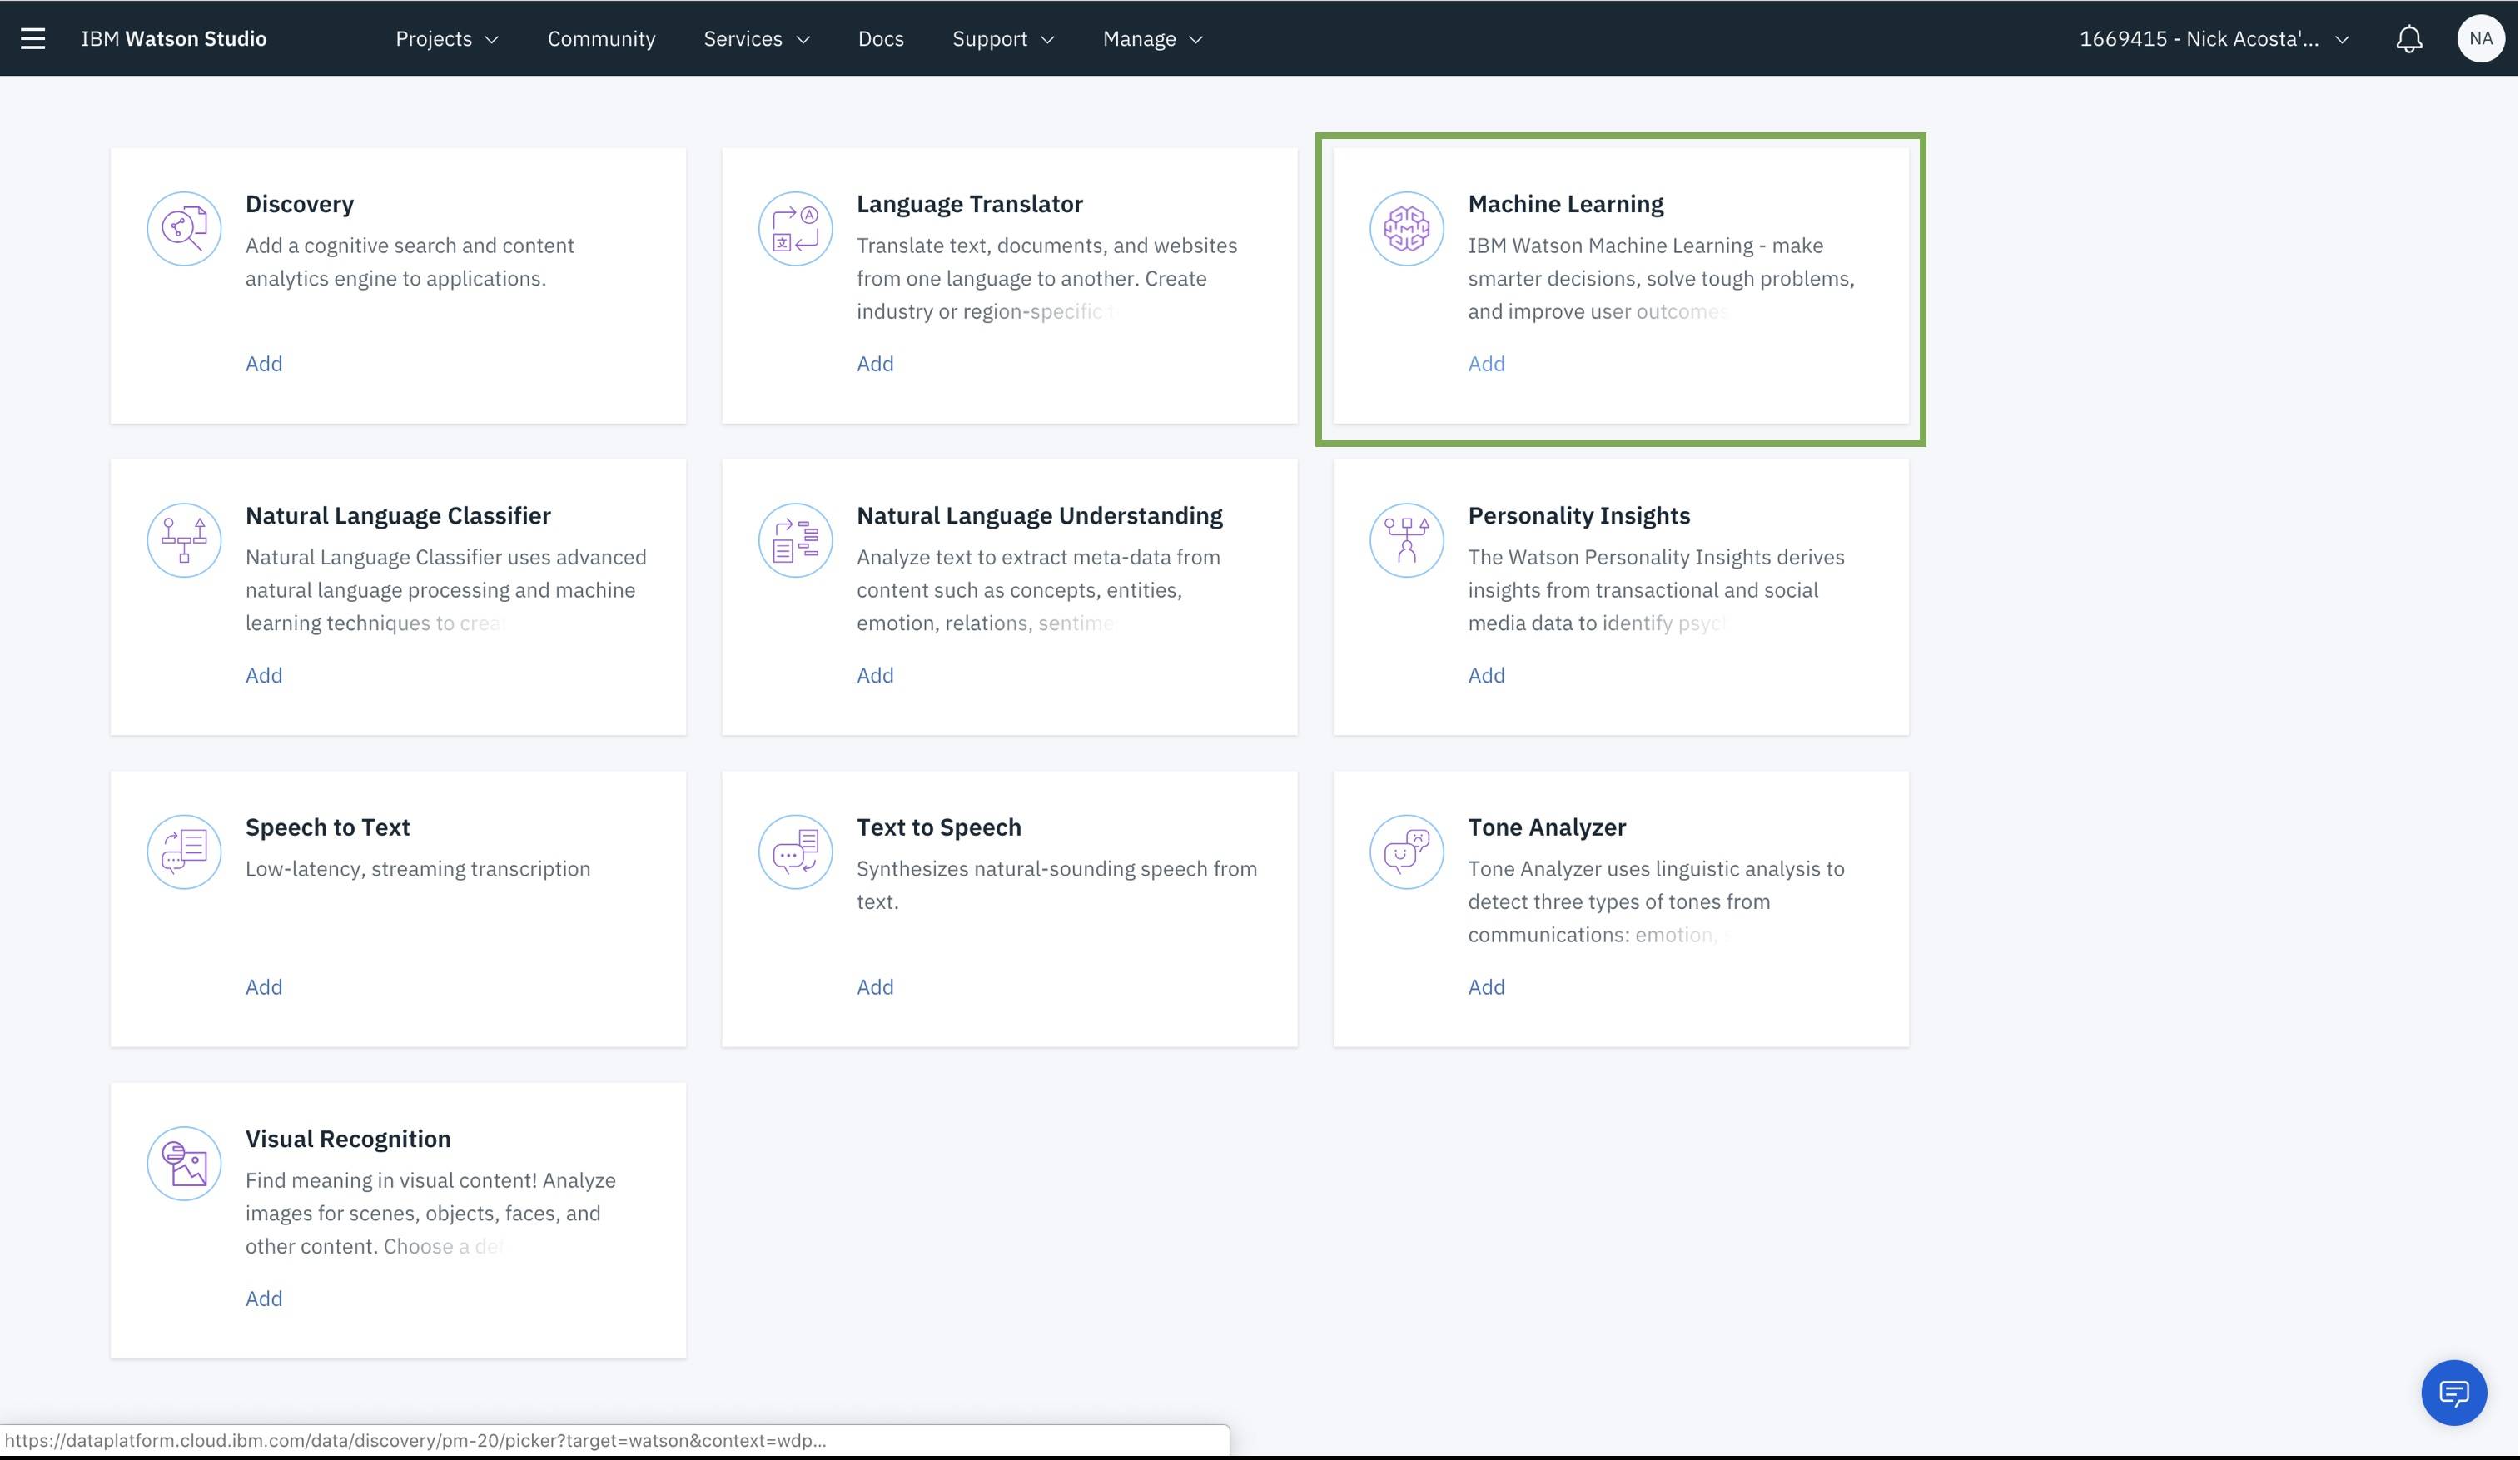Add the Machine Learning service
2520x1460 pixels.
coord(1486,363)
